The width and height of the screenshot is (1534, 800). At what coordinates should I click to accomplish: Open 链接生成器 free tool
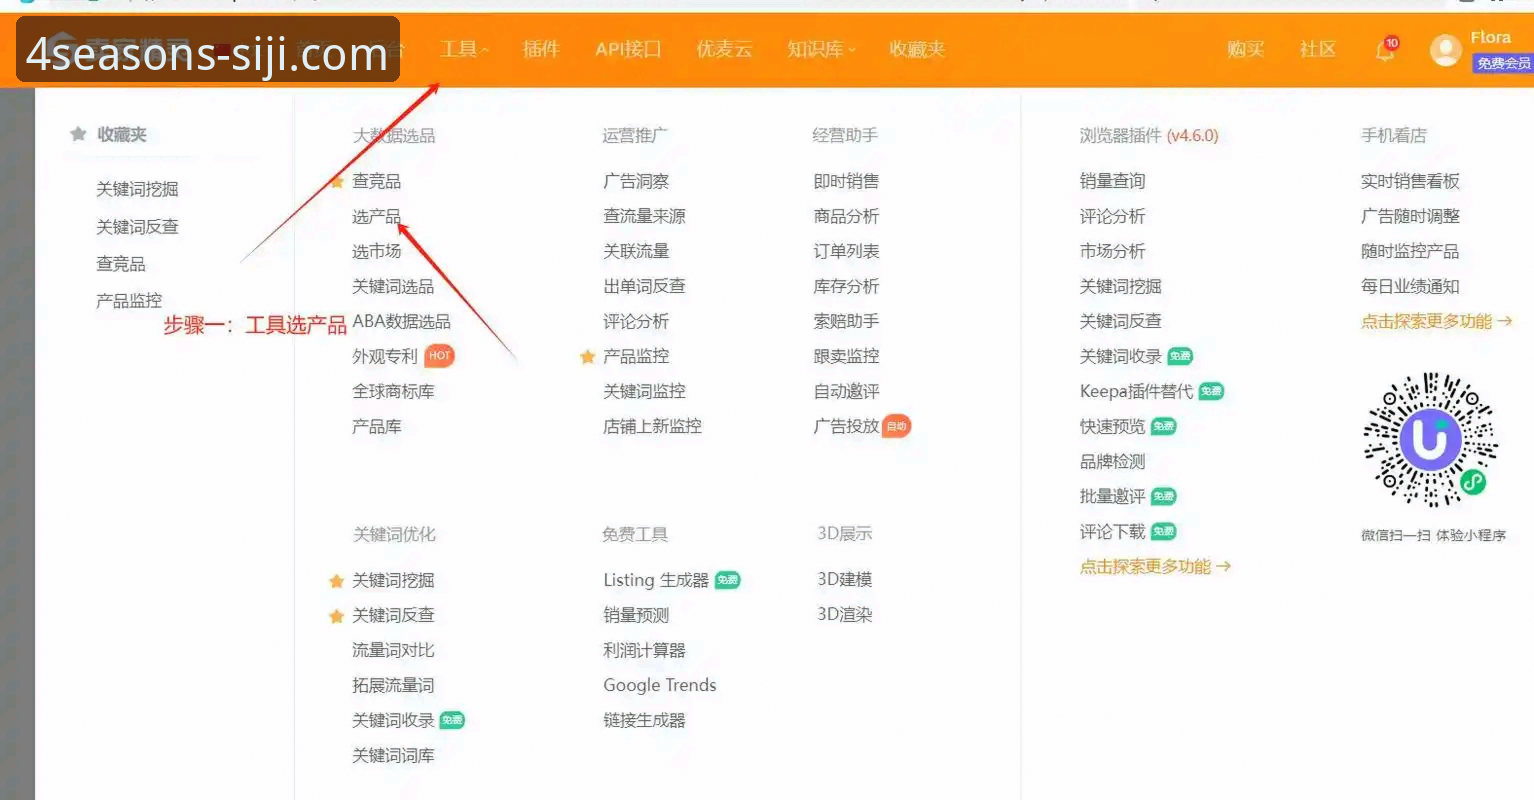coord(644,720)
